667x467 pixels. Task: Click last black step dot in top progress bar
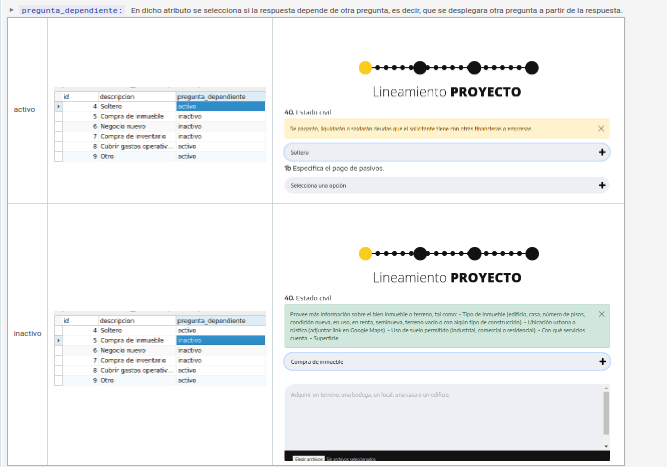click(532, 68)
